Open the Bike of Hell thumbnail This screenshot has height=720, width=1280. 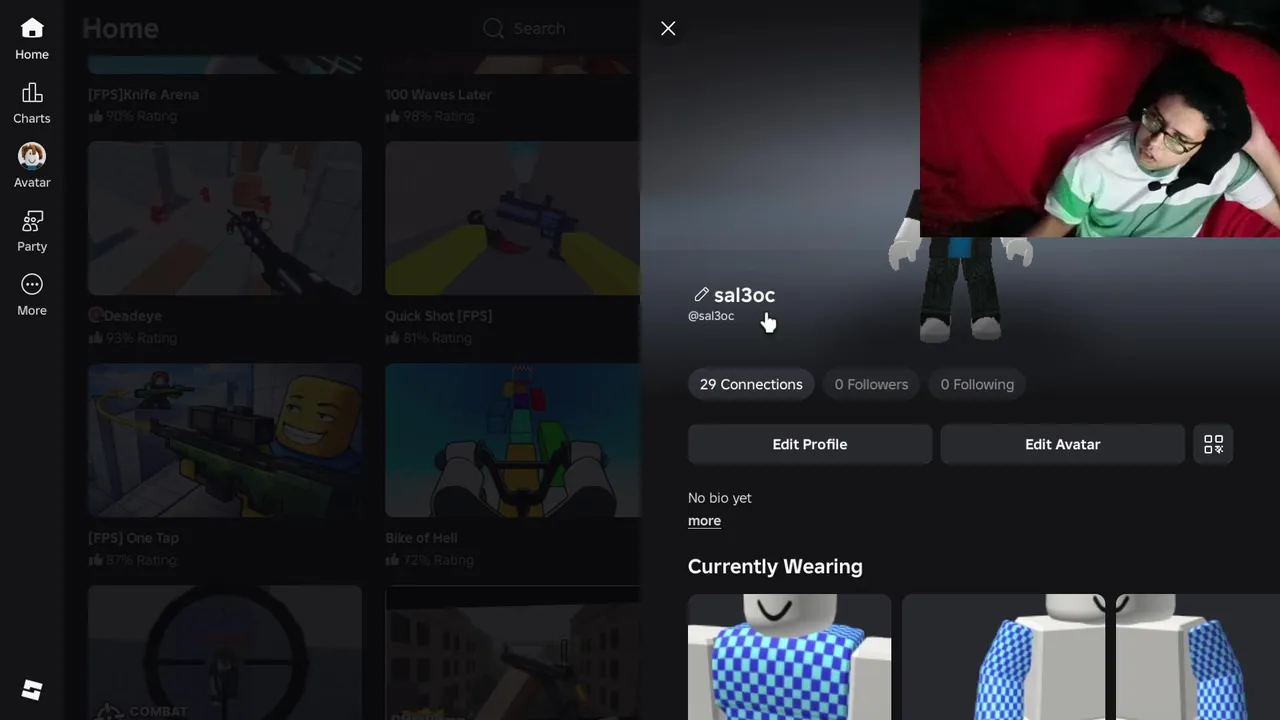pyautogui.click(x=512, y=440)
